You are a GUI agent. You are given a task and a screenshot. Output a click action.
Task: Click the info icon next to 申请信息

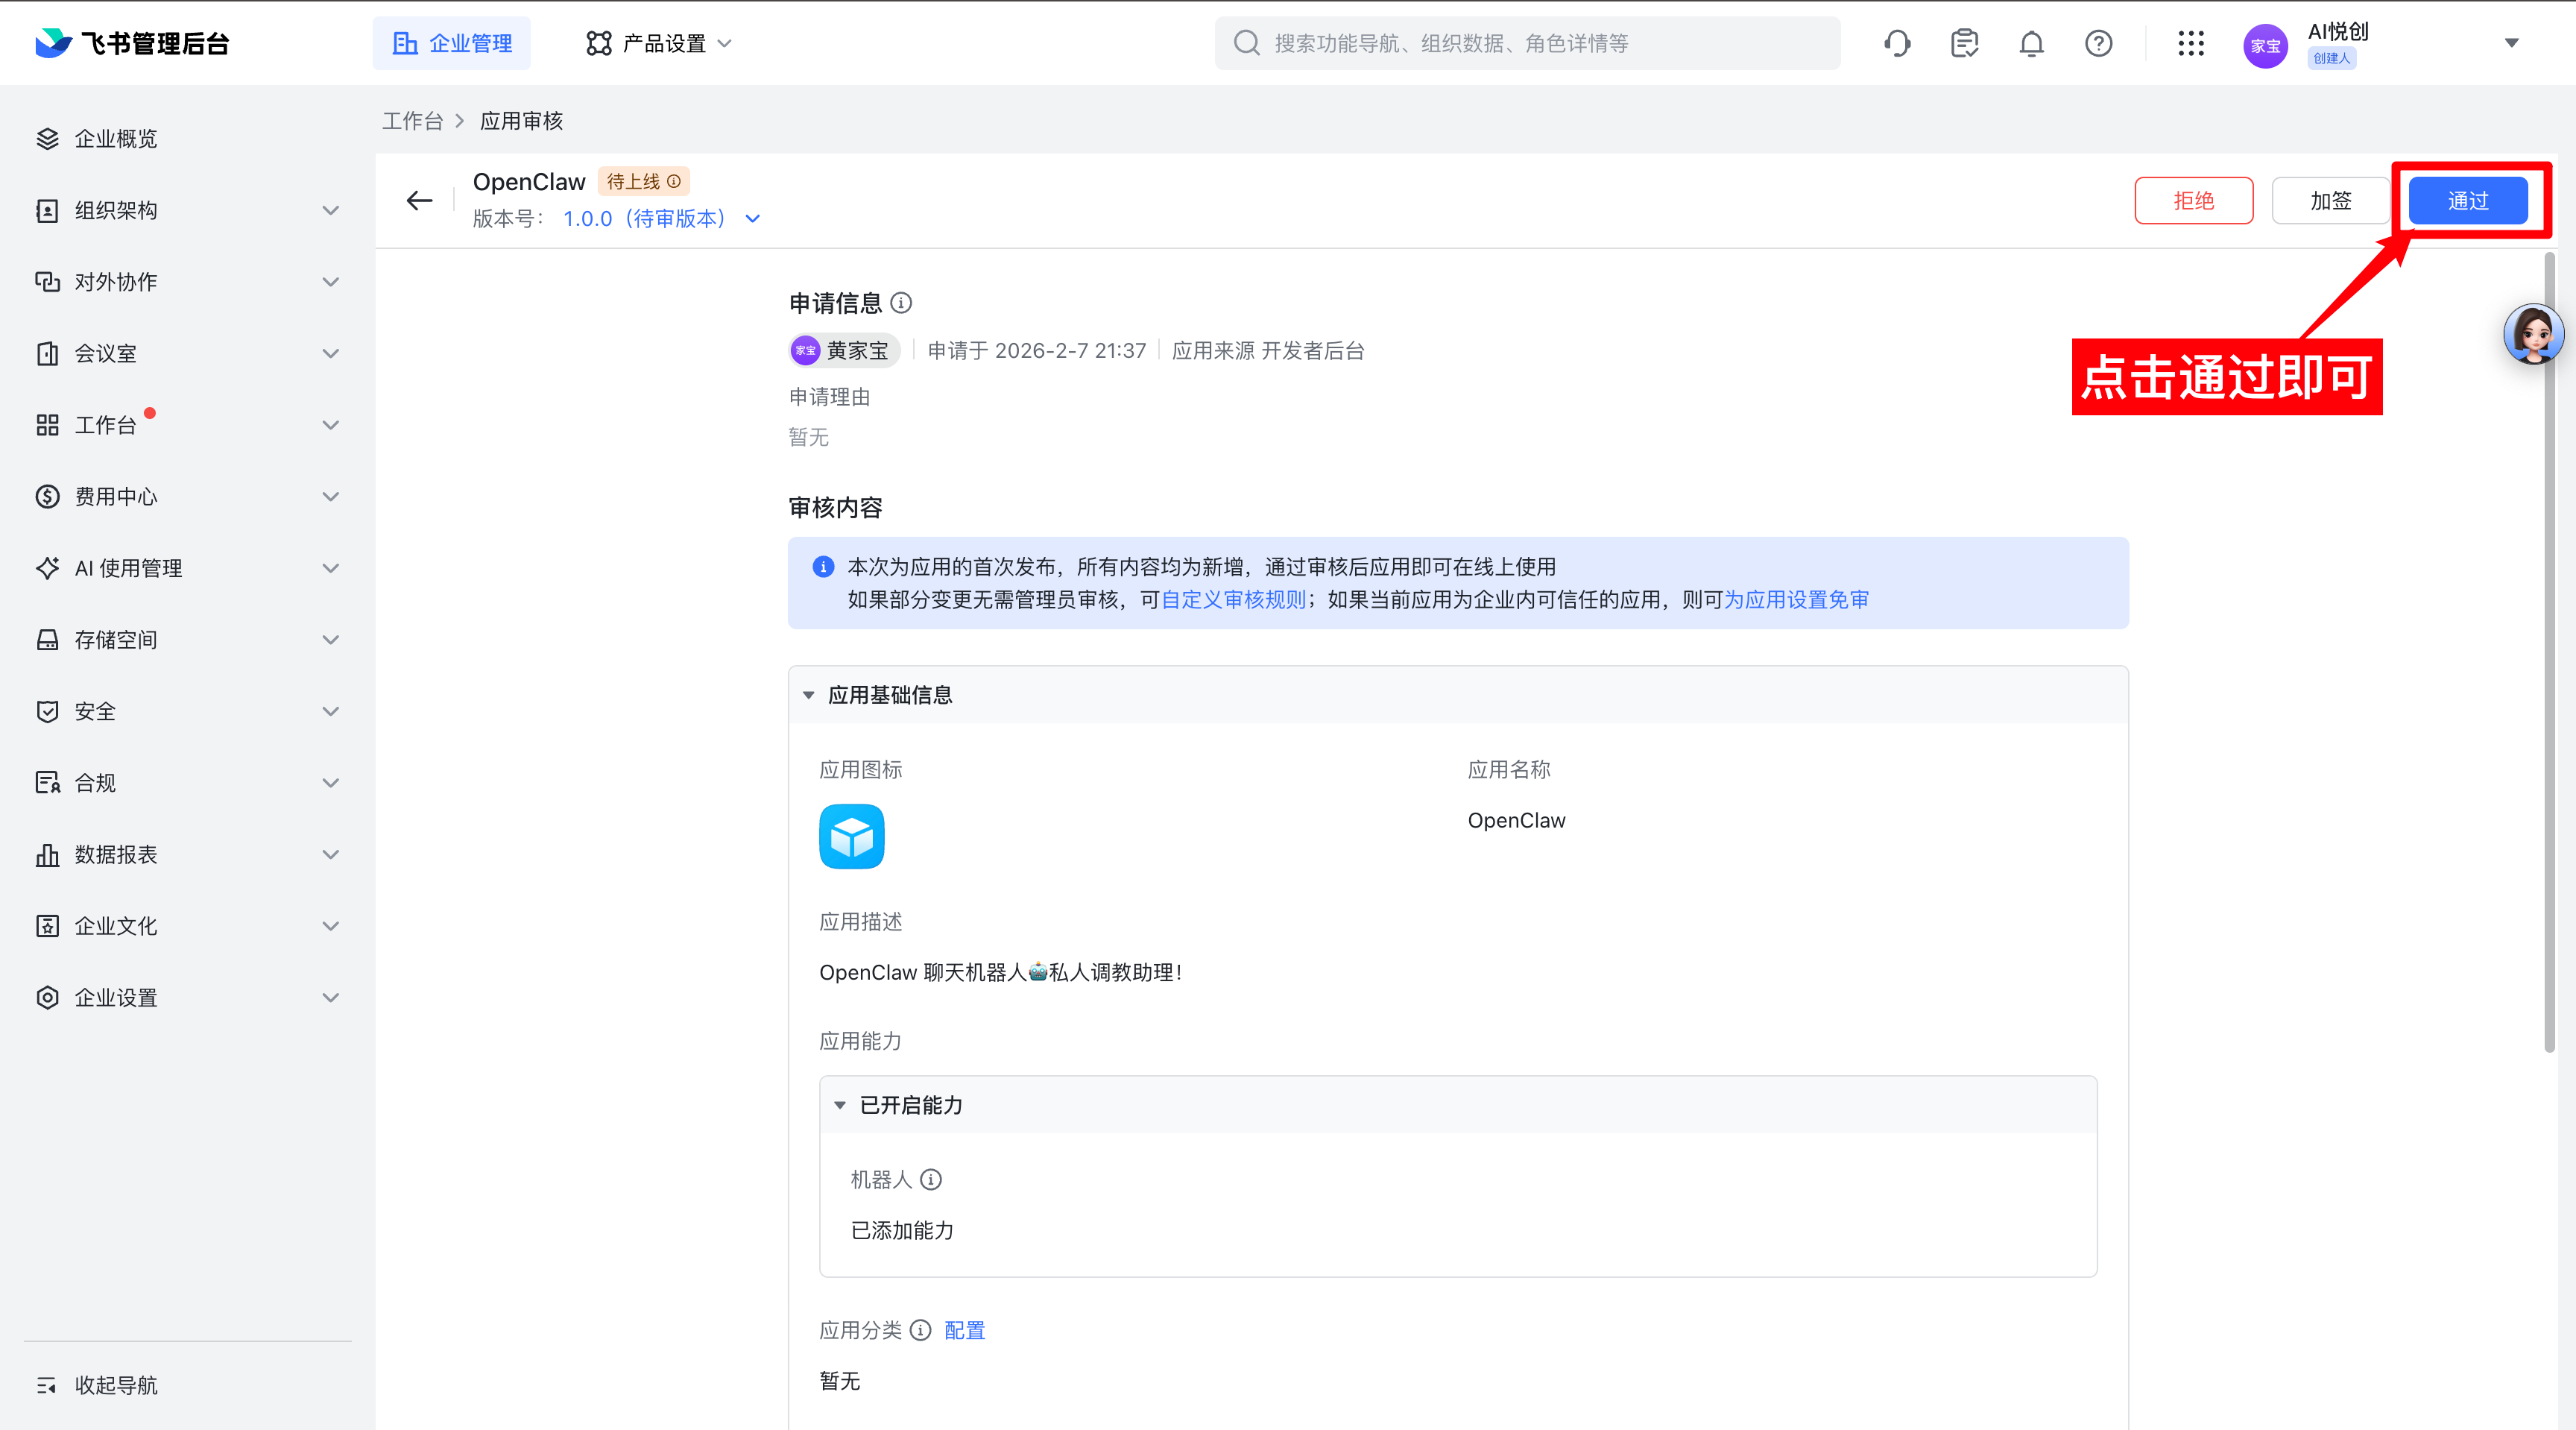[901, 302]
